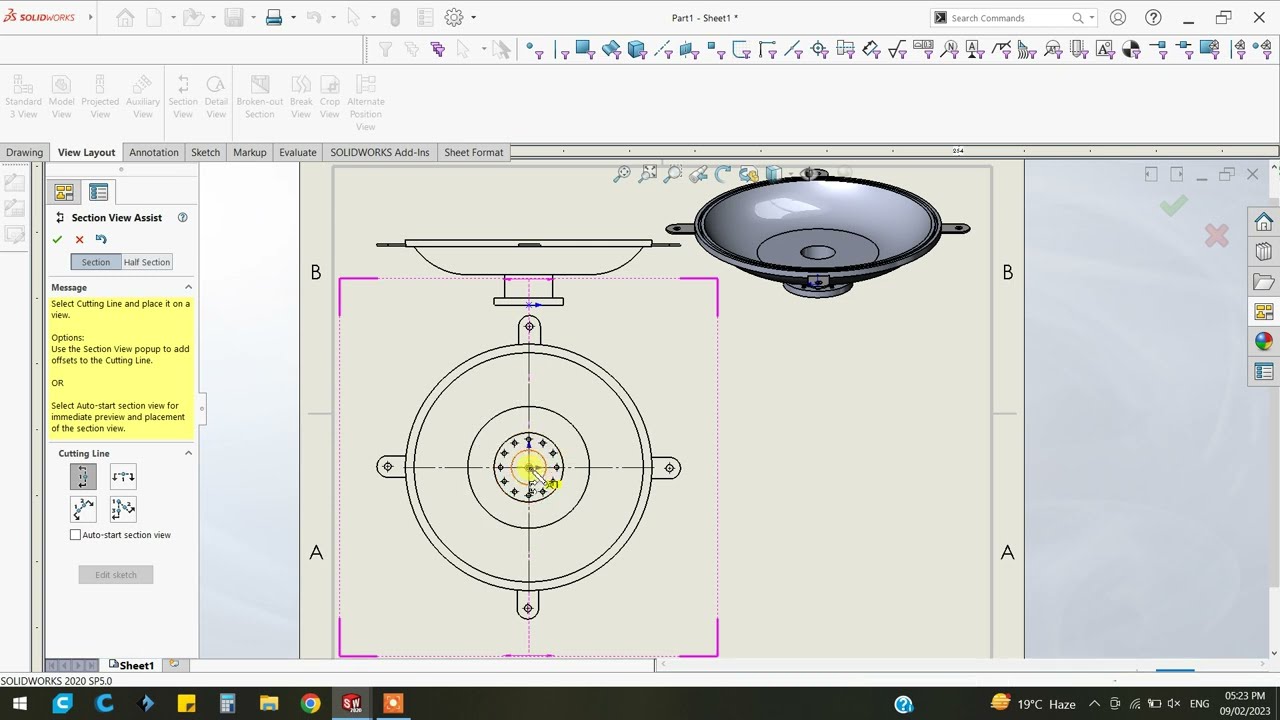The image size is (1280, 720).
Task: Open File Explorer in task pane
Action: (x=1264, y=282)
